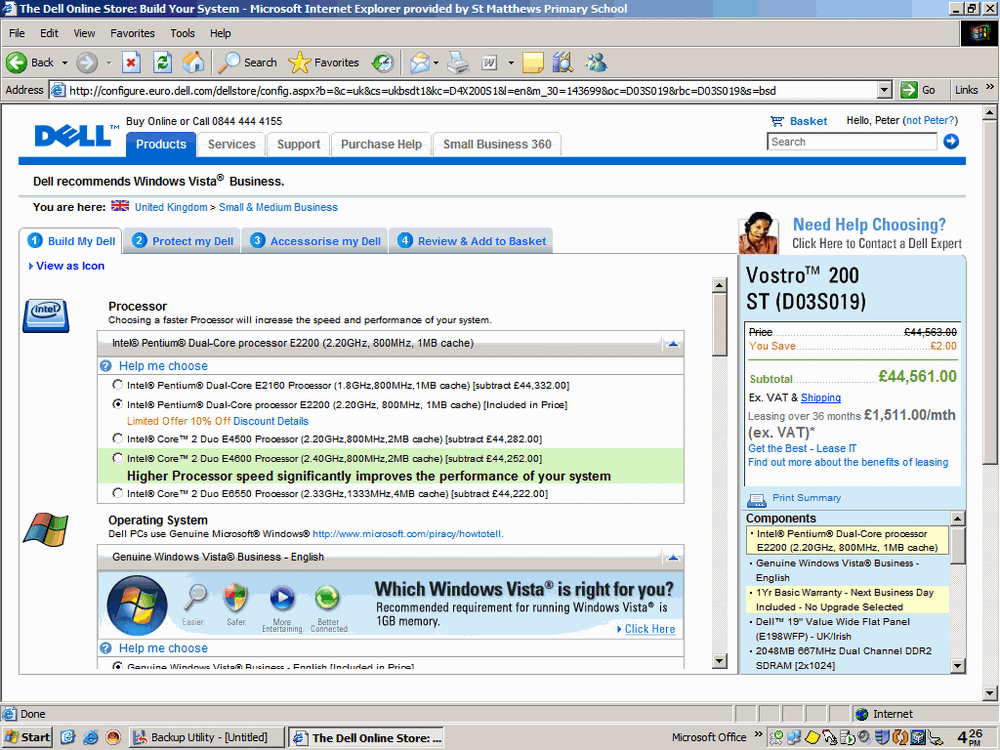This screenshot has width=1000, height=750.
Task: Switch to the Services tab
Action: point(232,144)
